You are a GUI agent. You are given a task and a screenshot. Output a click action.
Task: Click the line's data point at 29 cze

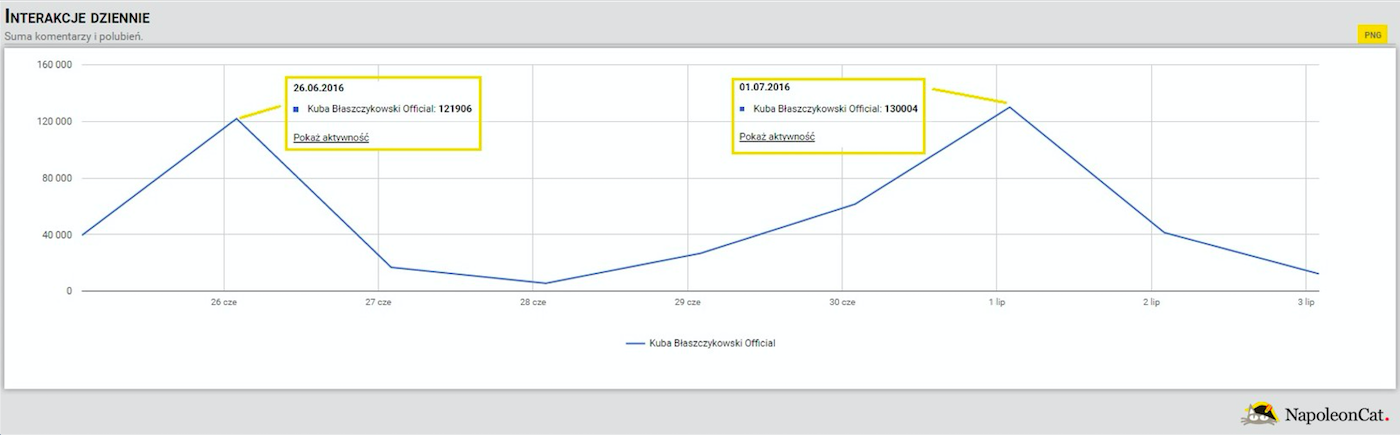tap(700, 253)
